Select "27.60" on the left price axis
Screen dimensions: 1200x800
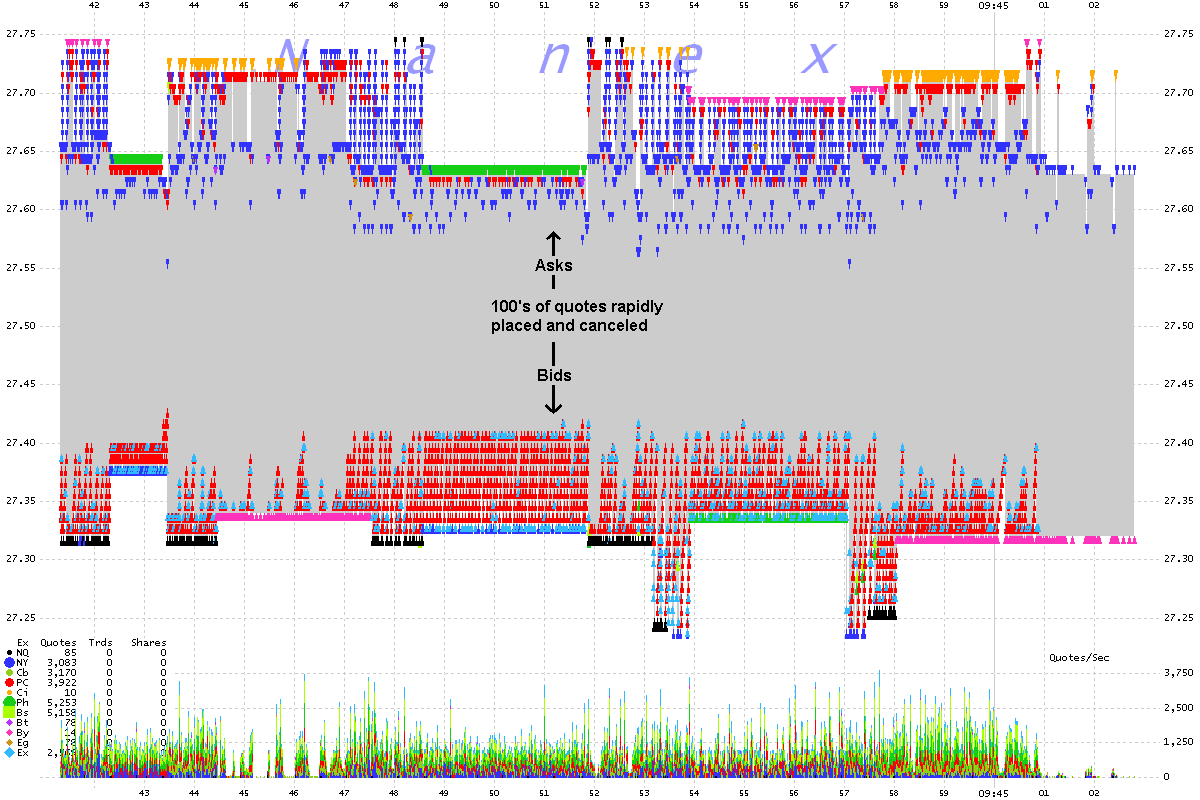pyautogui.click(x=19, y=209)
